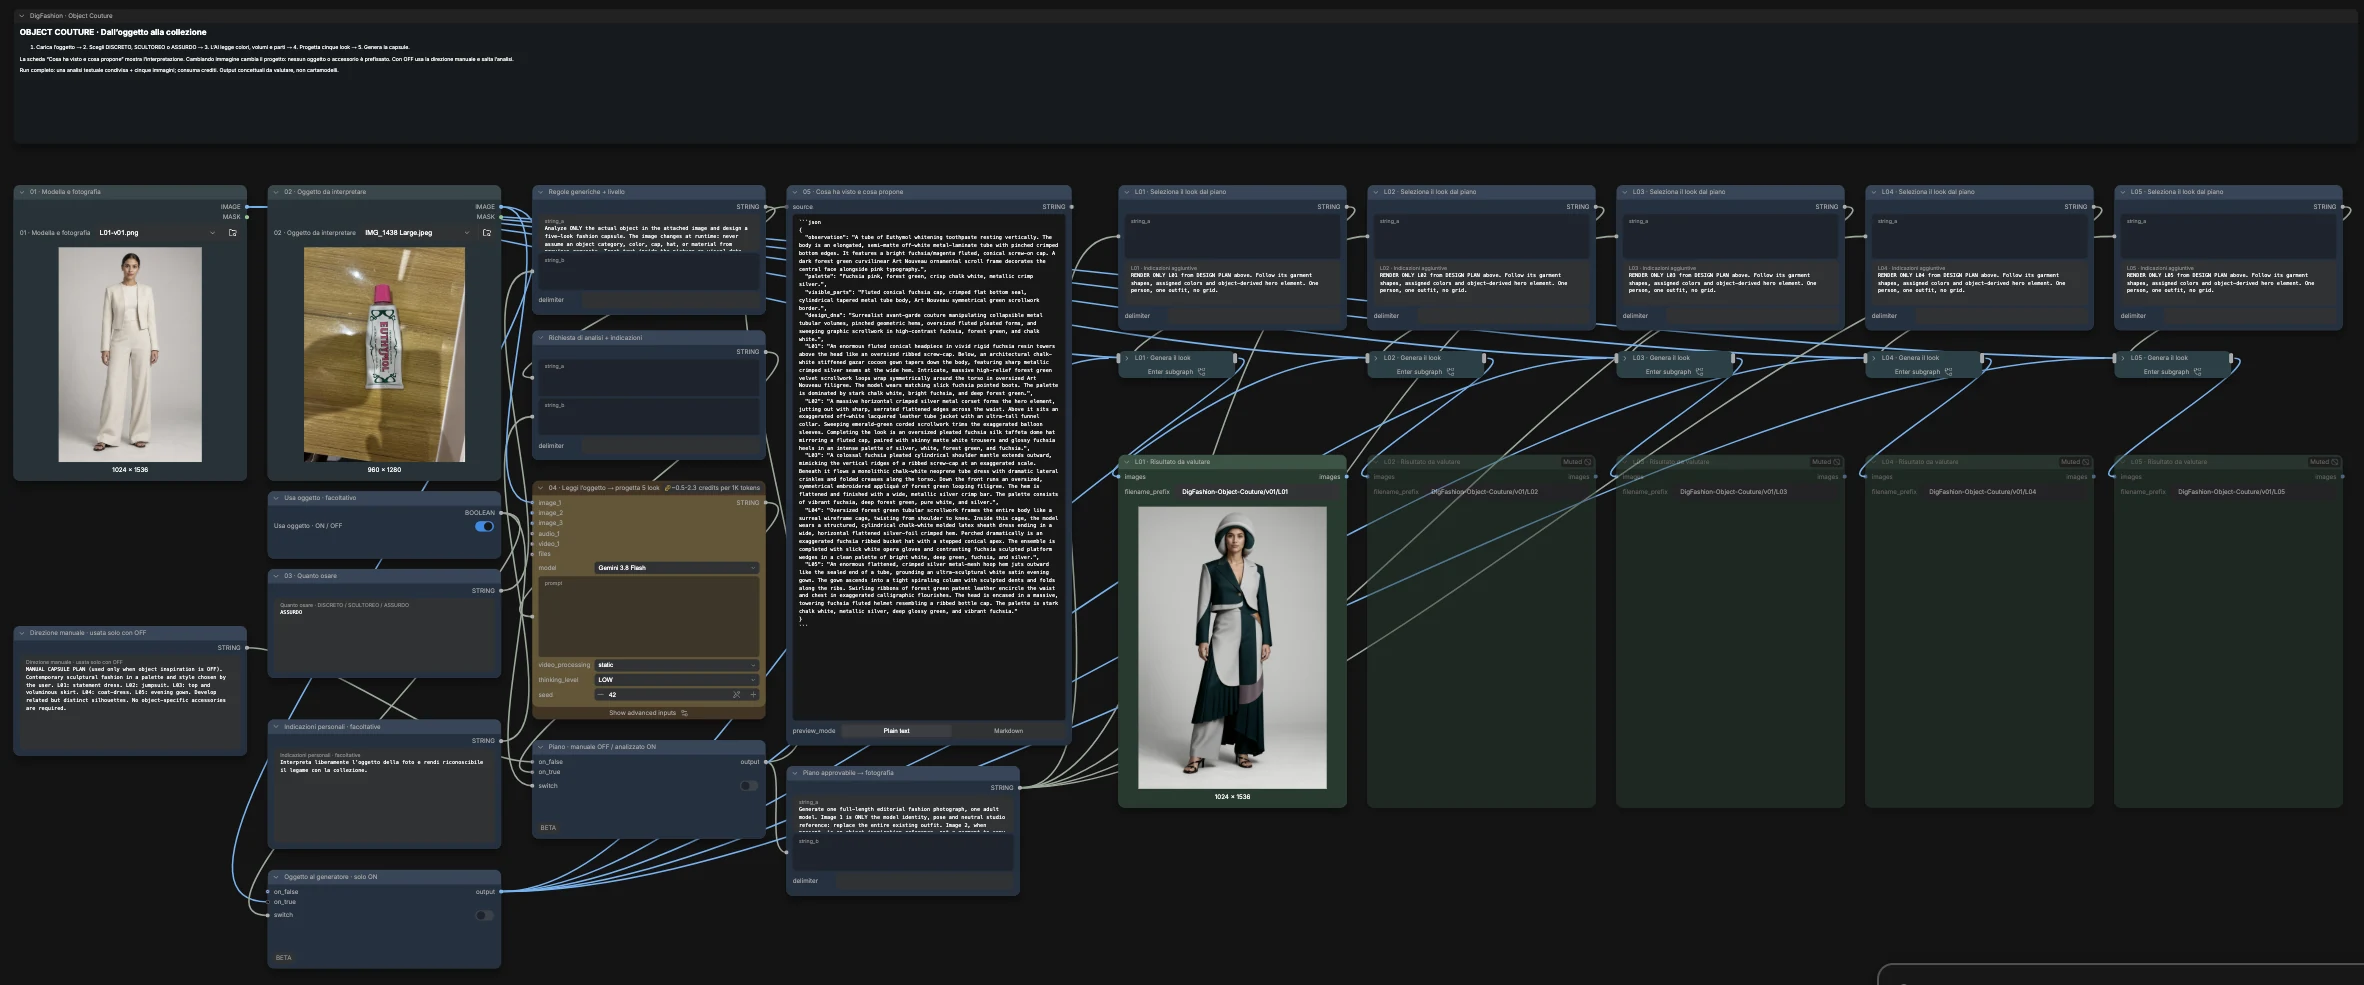This screenshot has width=2364, height=985.
Task: Click IMAGE output slot of 01 Modella e fotografia
Action: click(246, 207)
